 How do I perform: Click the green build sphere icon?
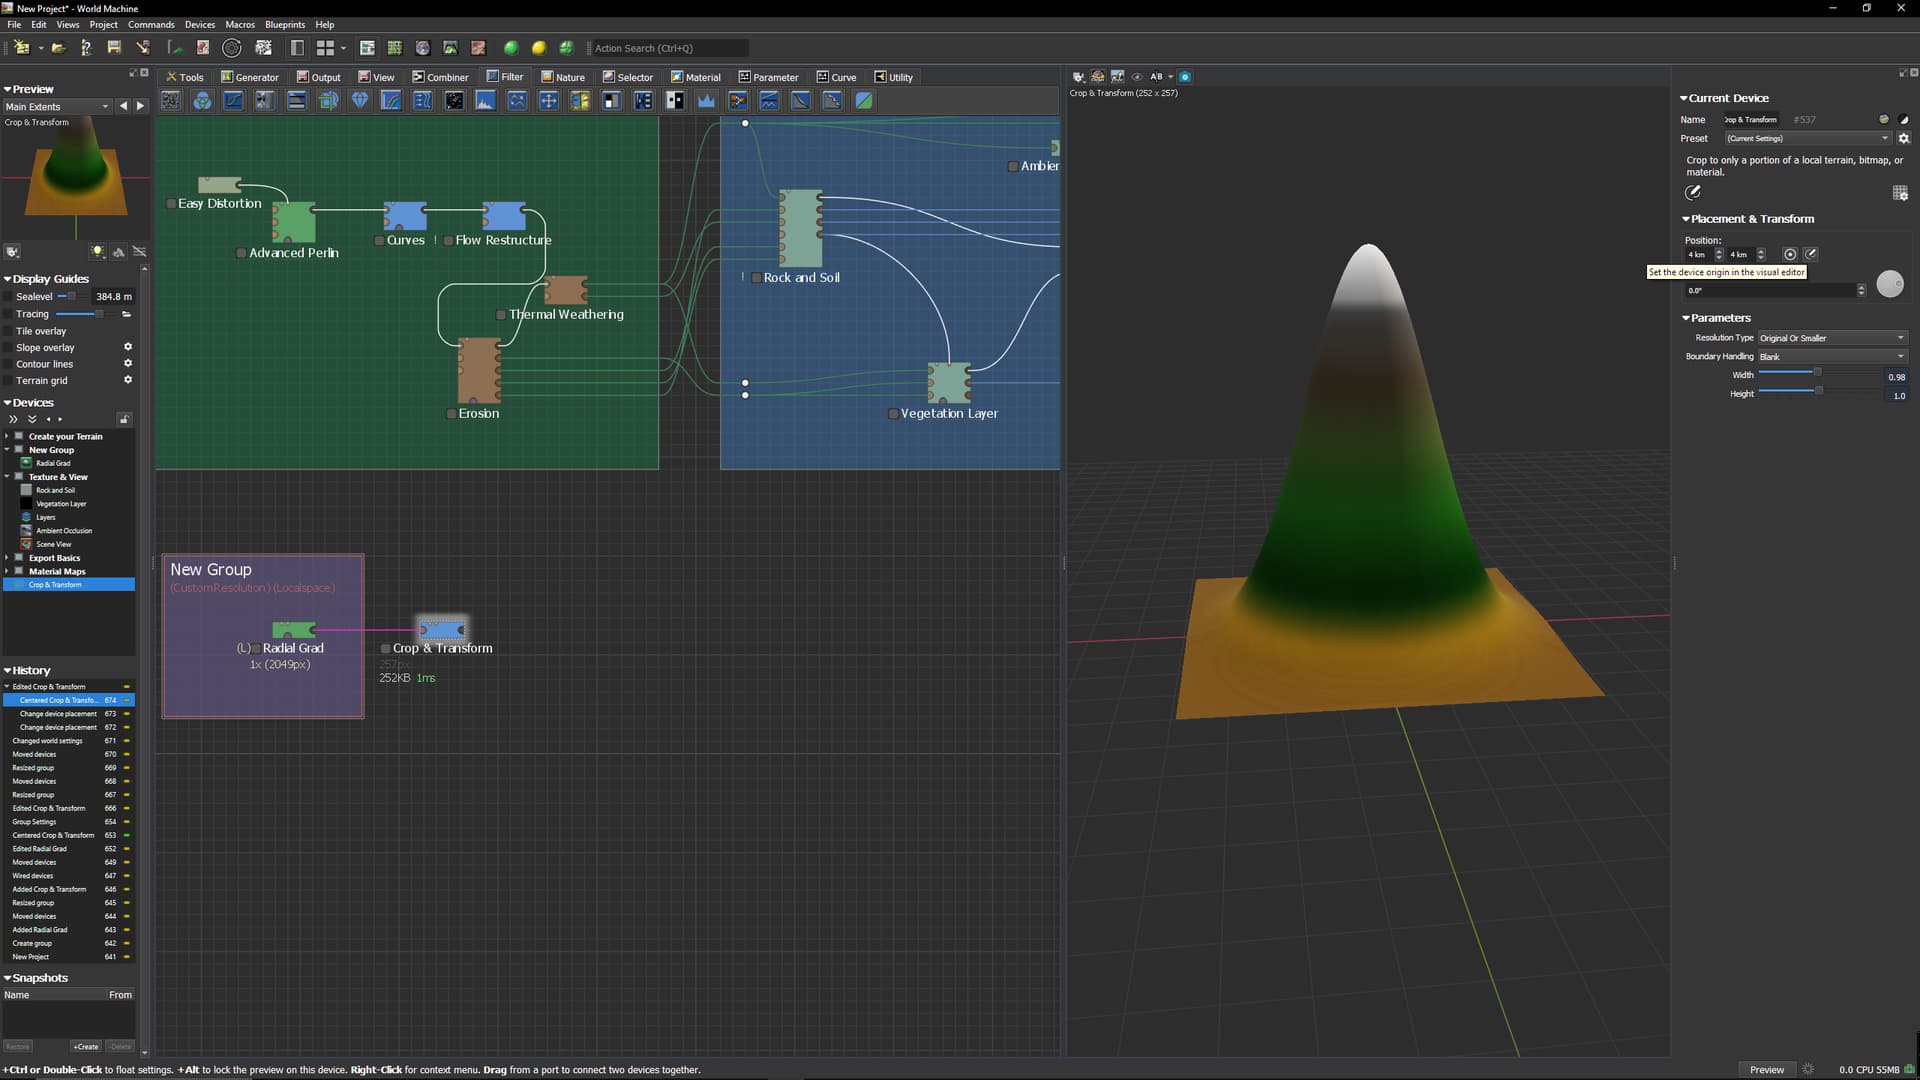coord(511,48)
